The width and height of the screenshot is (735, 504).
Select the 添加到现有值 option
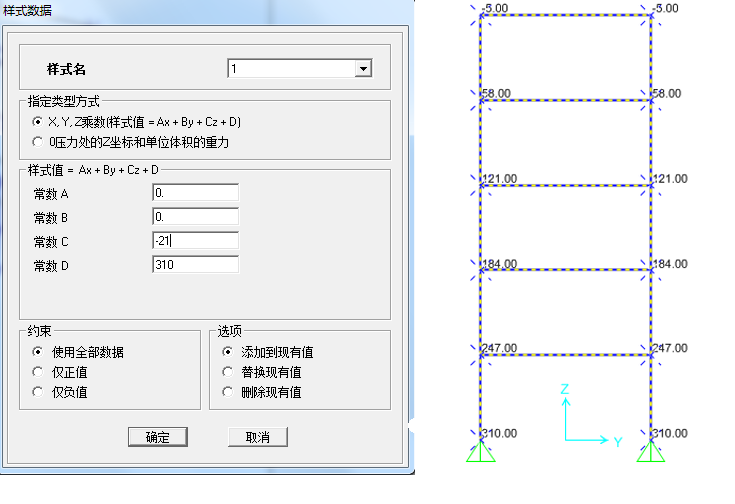227,352
